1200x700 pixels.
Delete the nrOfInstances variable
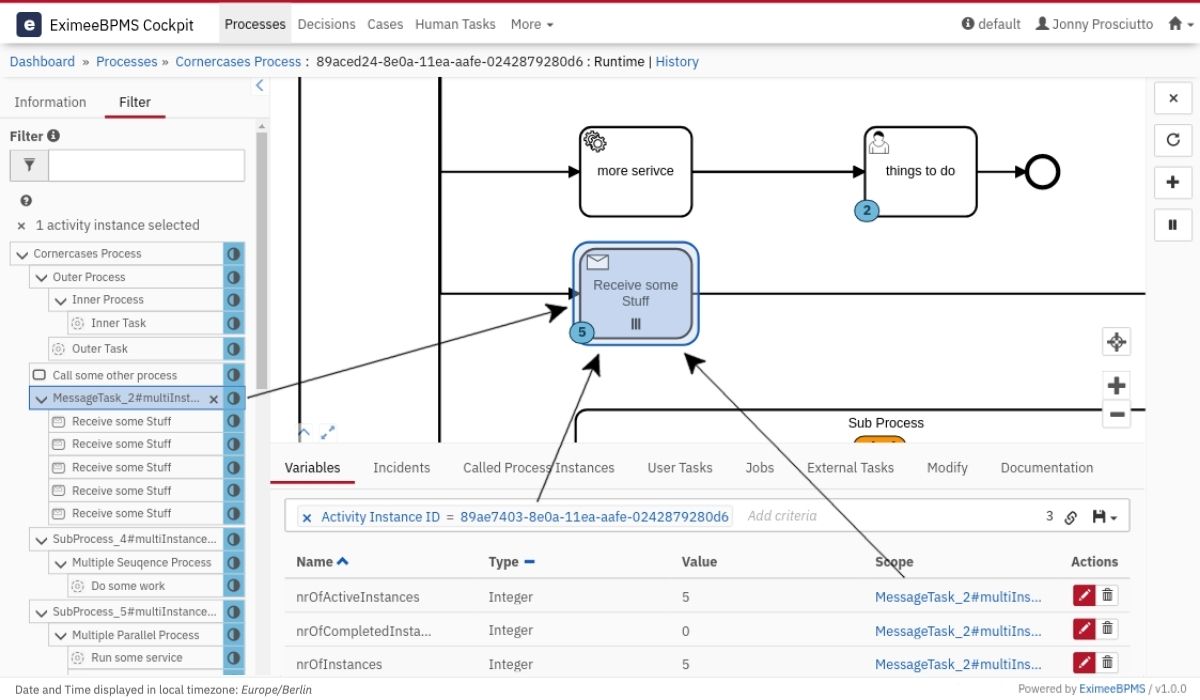tap(1107, 662)
